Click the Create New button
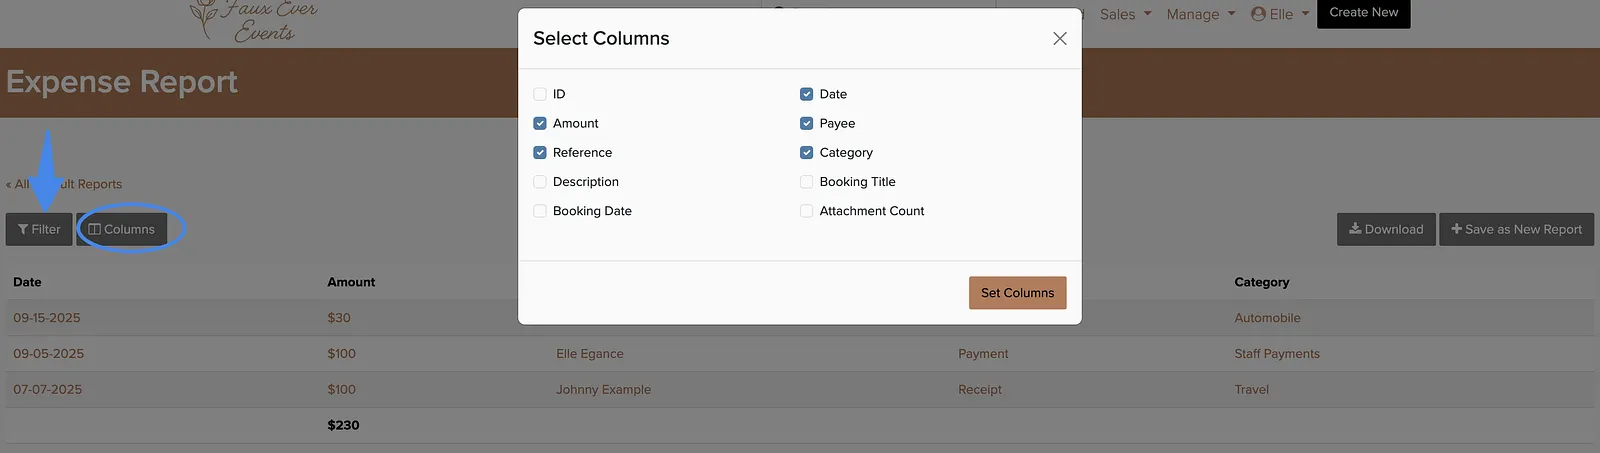This screenshot has width=1600, height=453. (1363, 13)
